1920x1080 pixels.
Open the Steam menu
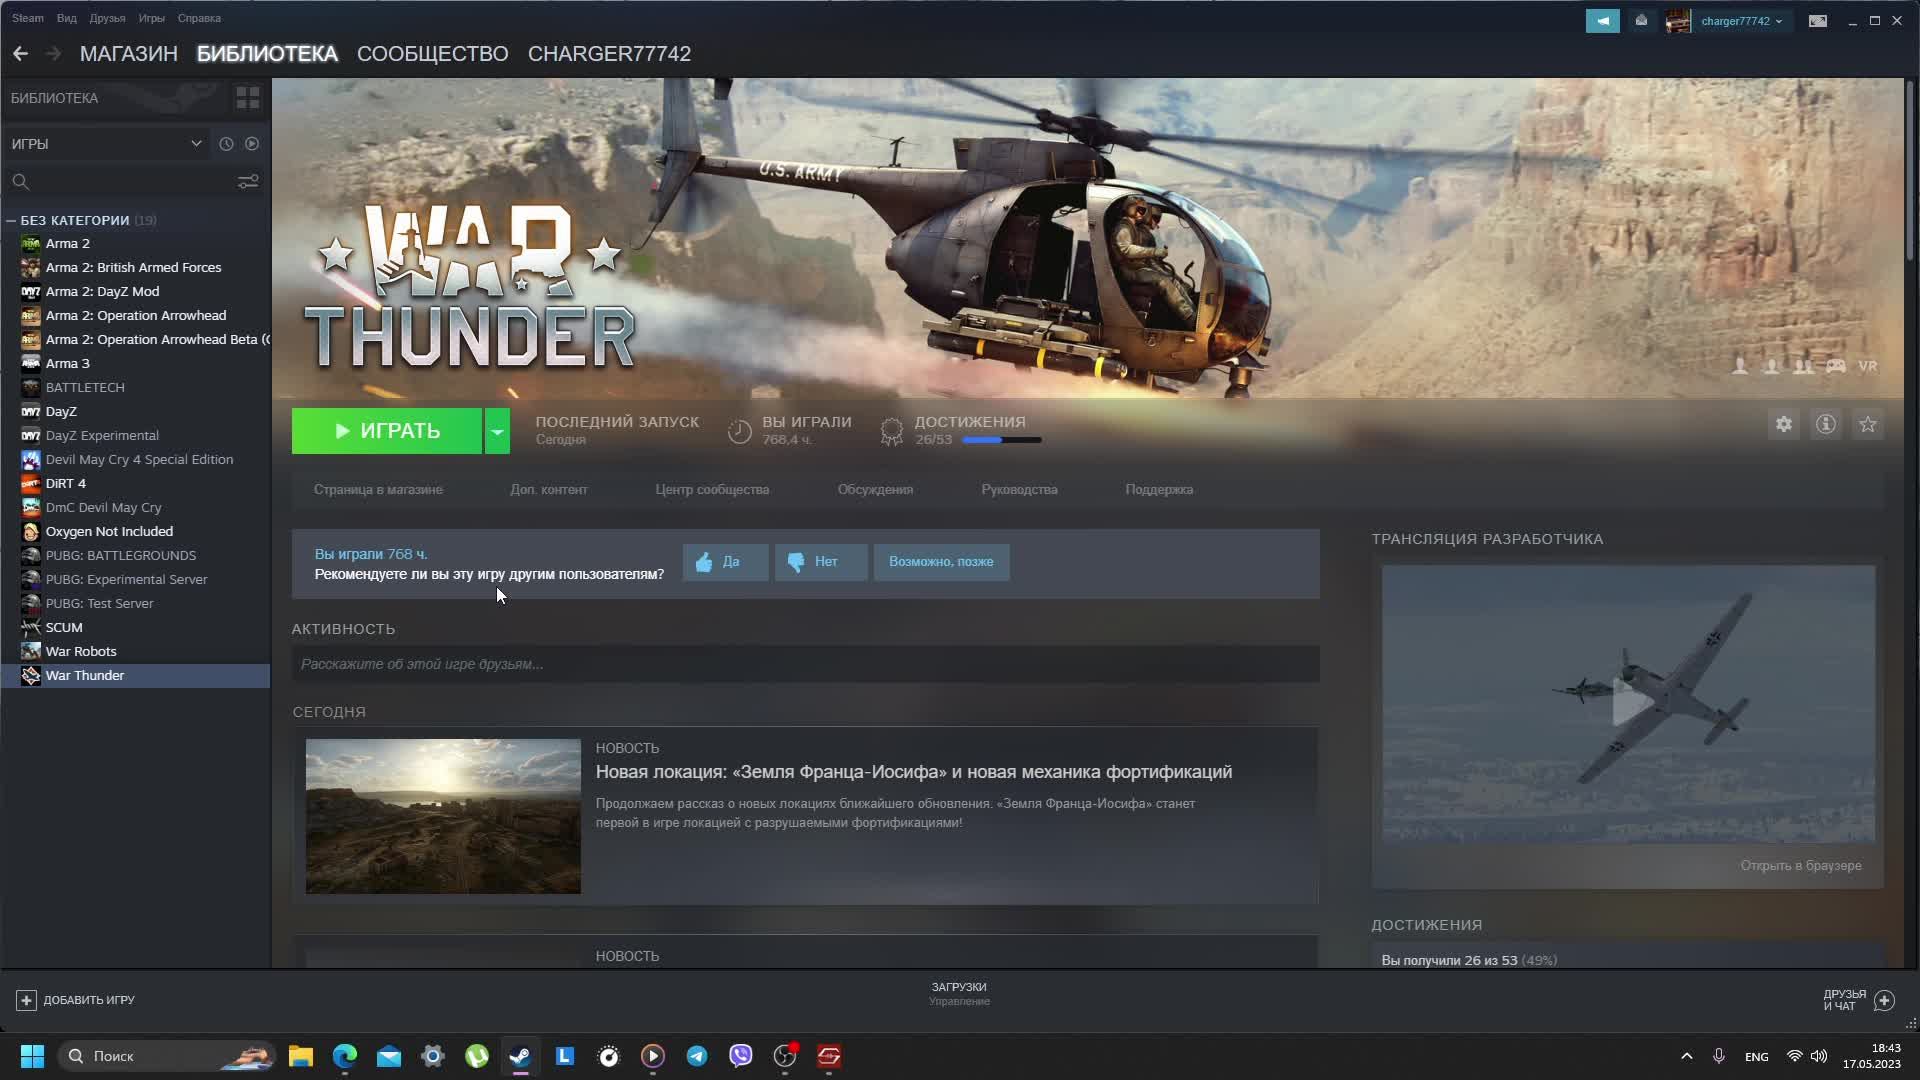click(28, 18)
